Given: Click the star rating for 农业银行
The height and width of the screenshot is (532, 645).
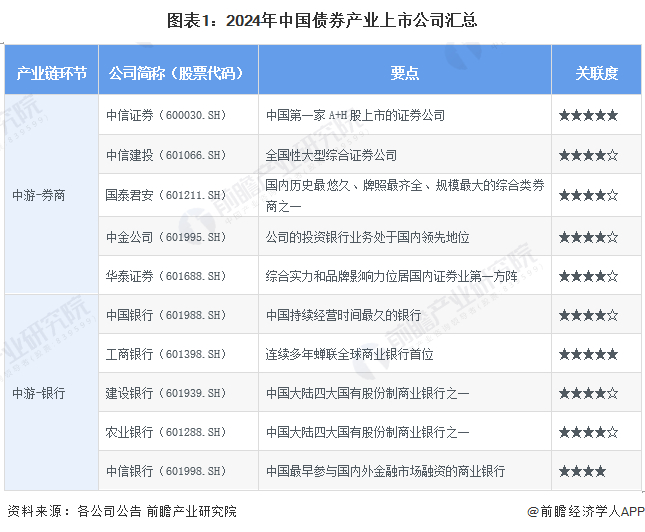Looking at the screenshot, I should (x=588, y=432).
